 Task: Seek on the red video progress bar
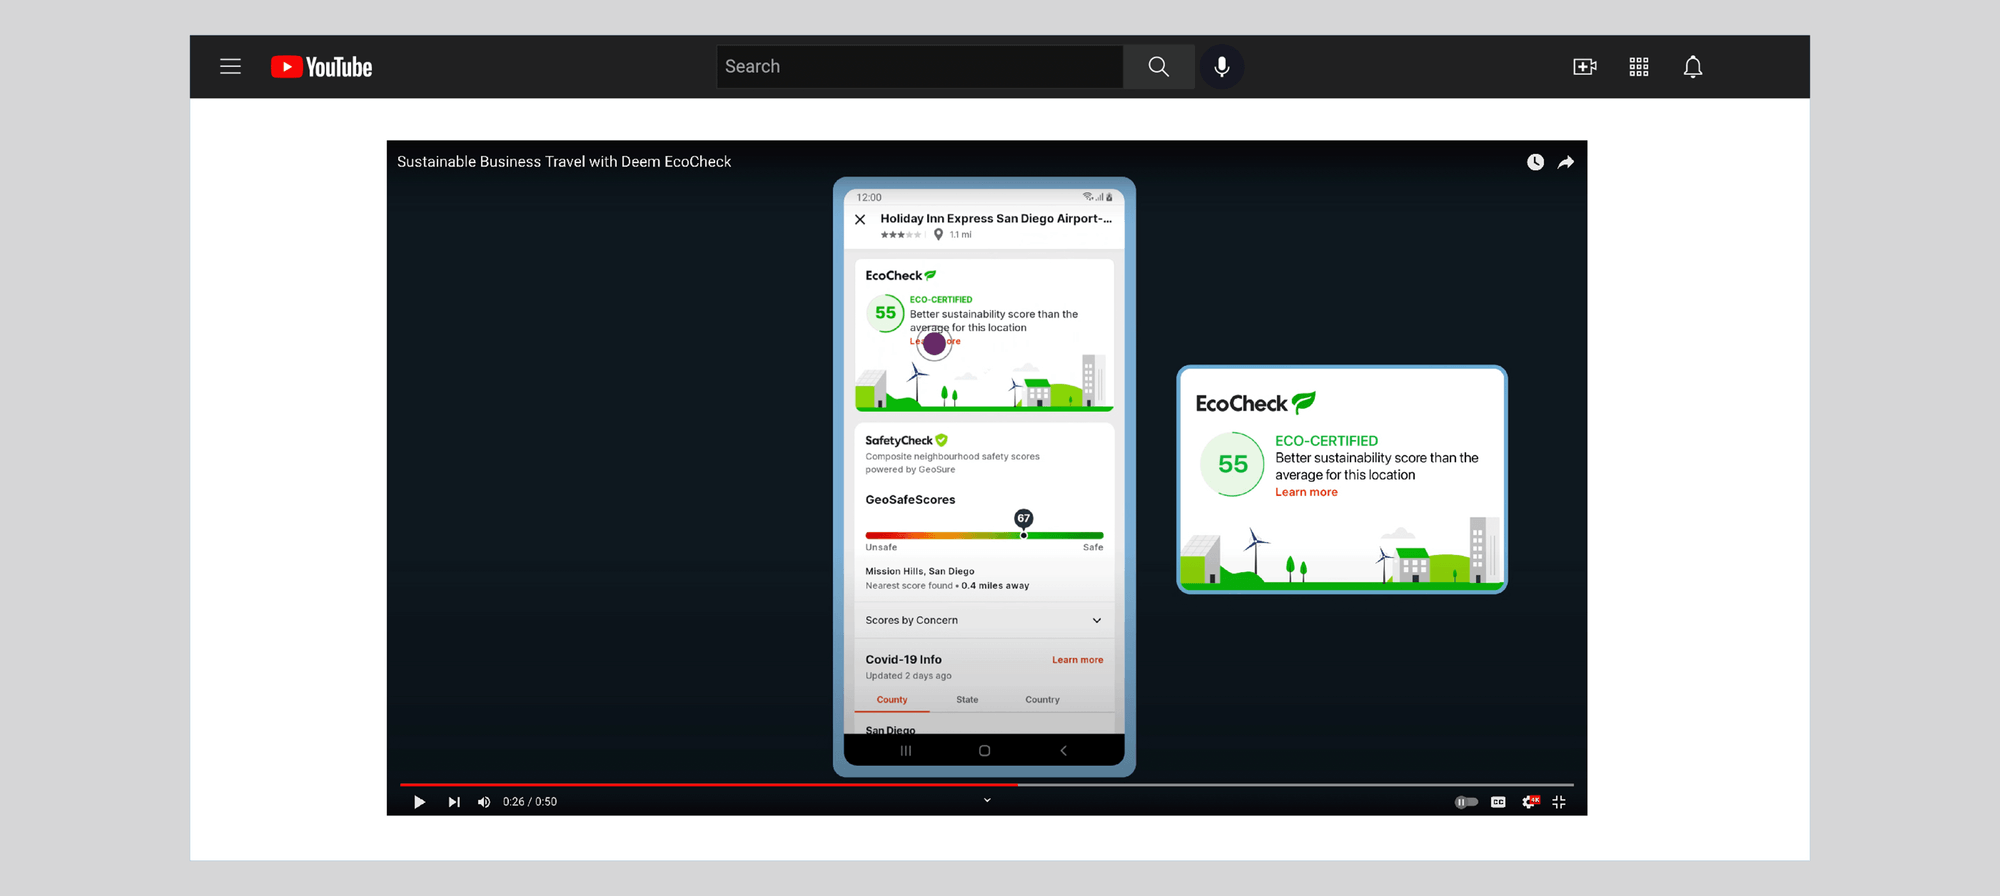tap(708, 785)
